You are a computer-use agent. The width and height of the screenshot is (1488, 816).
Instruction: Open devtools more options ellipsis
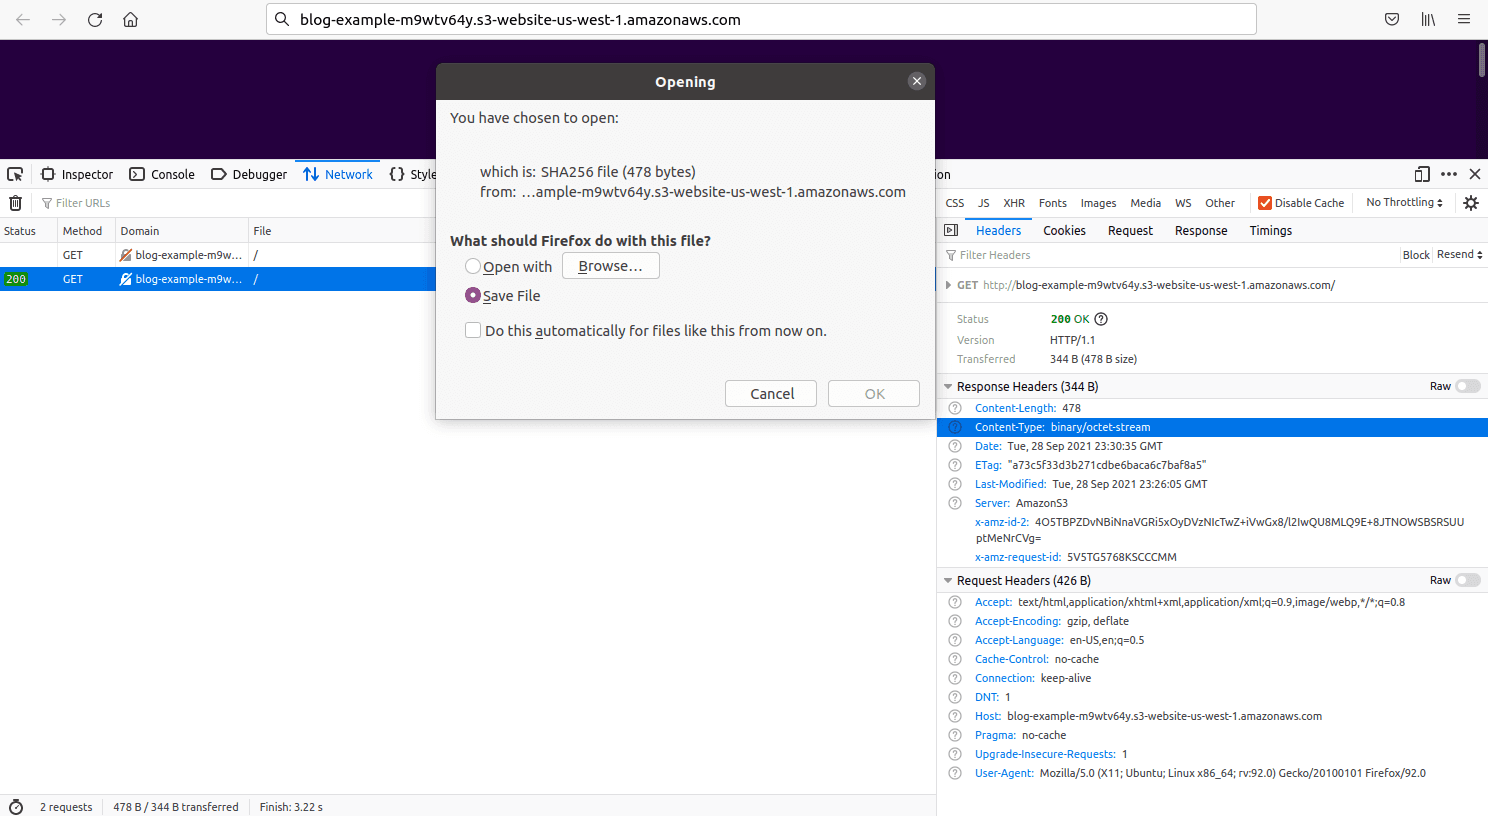(x=1449, y=174)
